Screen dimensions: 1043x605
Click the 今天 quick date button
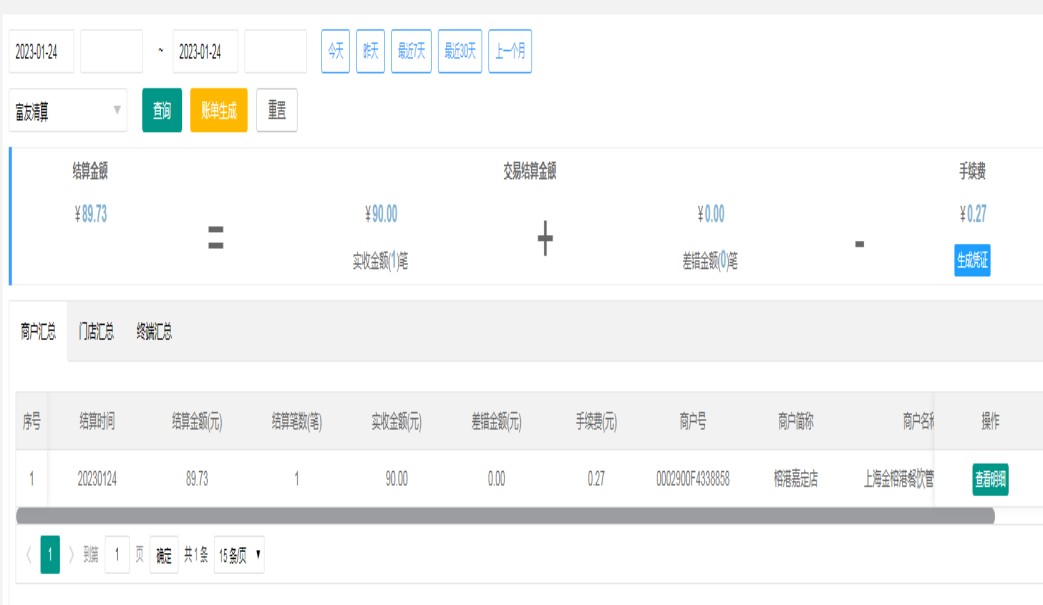[x=335, y=52]
